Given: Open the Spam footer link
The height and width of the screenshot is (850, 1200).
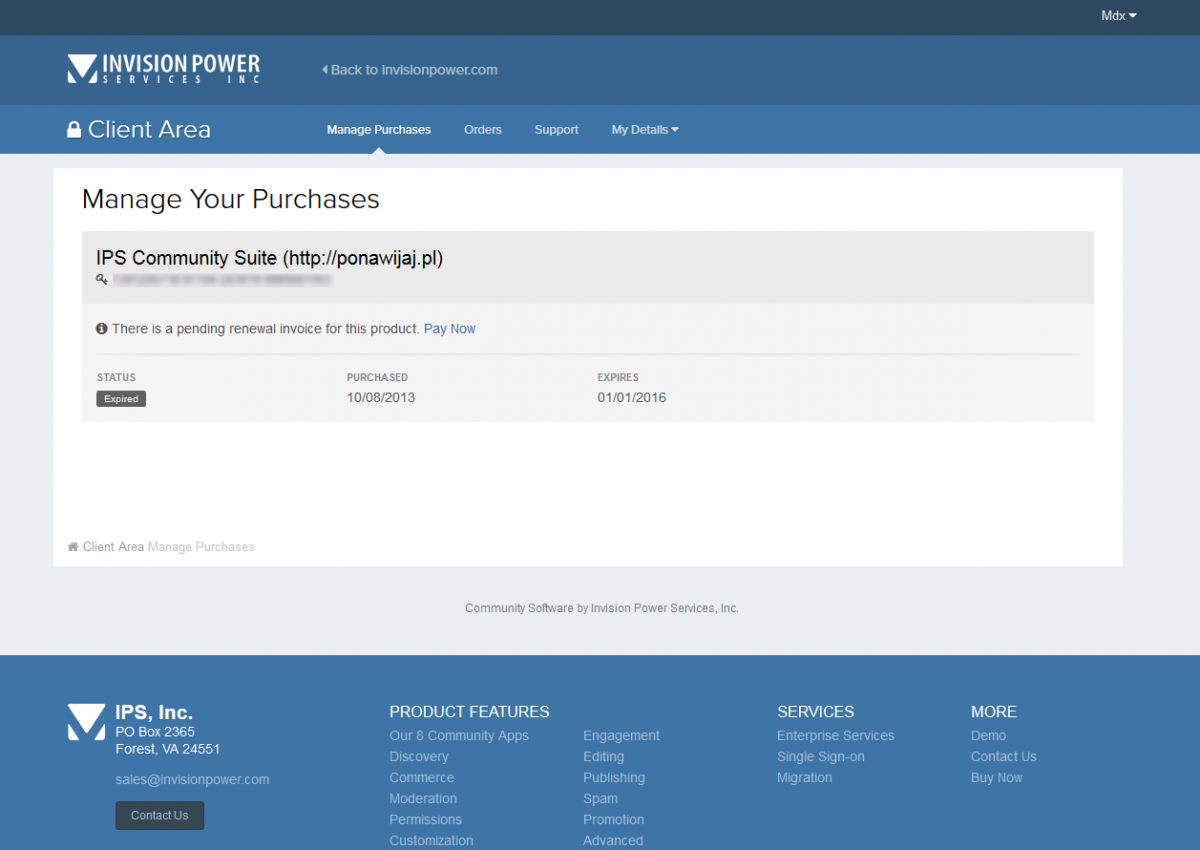Looking at the screenshot, I should point(601,799).
